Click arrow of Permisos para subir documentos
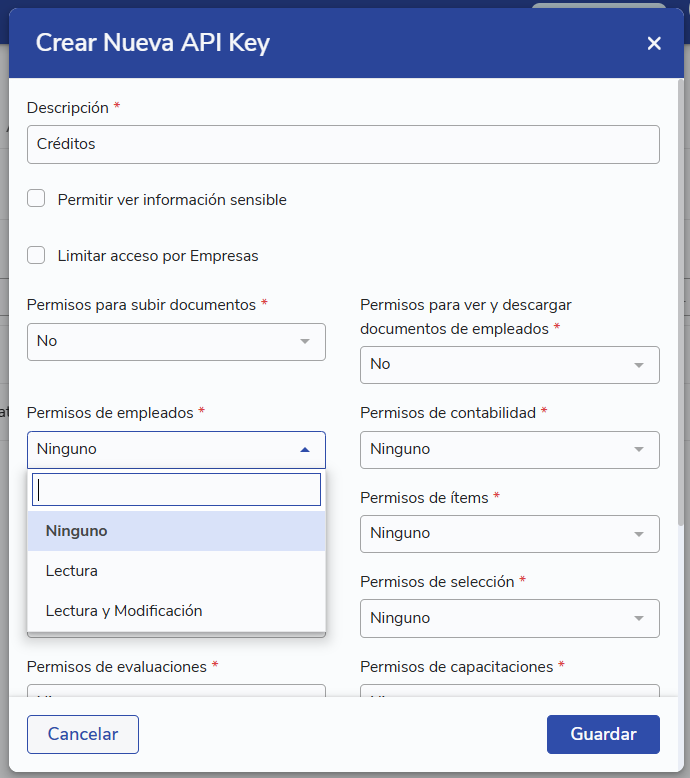690x778 pixels. [x=305, y=341]
